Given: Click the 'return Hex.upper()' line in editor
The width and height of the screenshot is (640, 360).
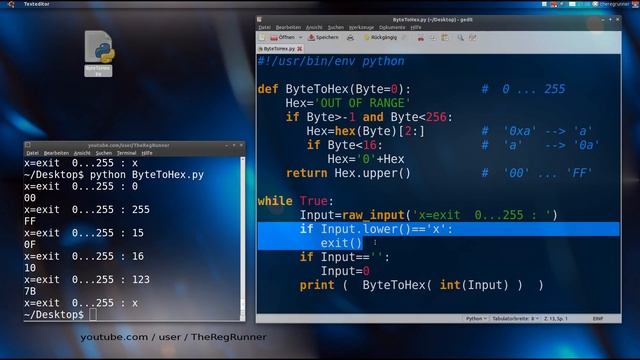Looking at the screenshot, I should (348, 173).
